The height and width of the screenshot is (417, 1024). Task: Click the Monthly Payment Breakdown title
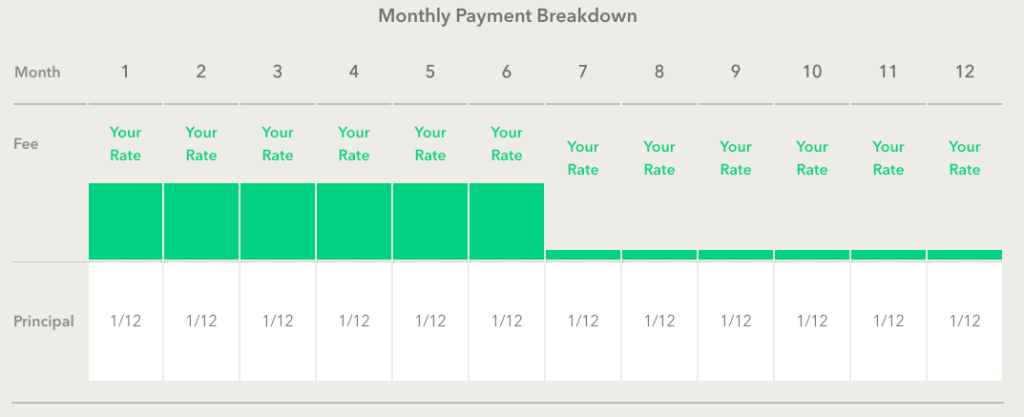pos(507,16)
